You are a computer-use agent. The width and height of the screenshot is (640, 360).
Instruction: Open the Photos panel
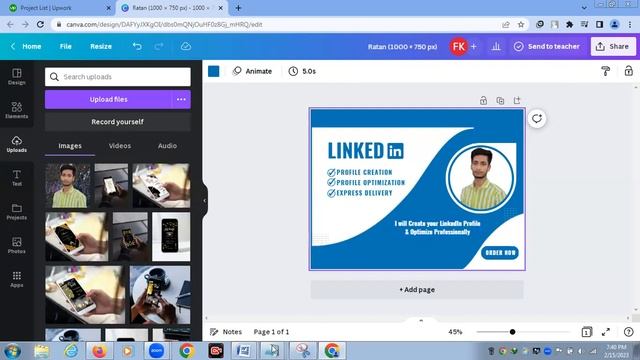(17, 245)
